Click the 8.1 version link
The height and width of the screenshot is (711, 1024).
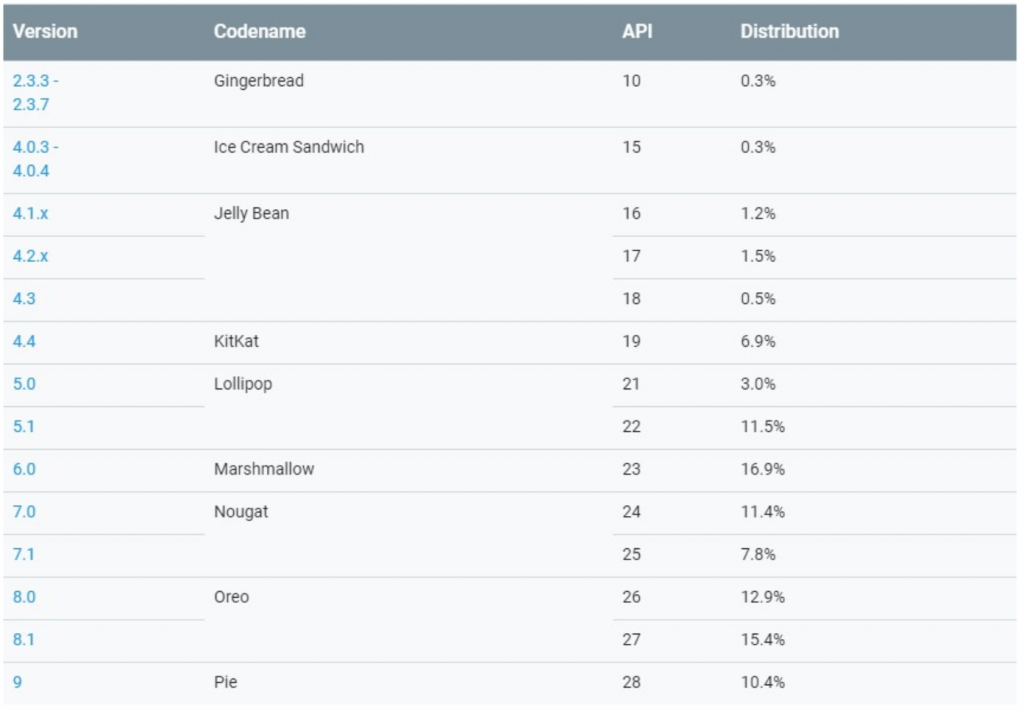tap(24, 639)
